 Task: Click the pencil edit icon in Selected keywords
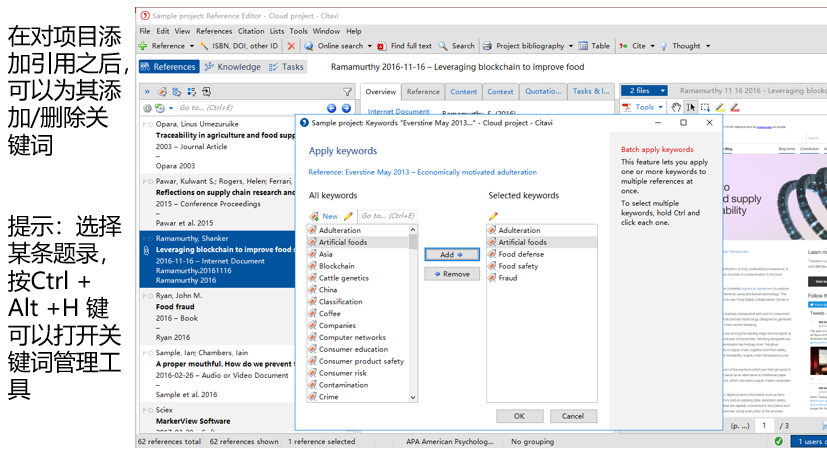(x=493, y=216)
